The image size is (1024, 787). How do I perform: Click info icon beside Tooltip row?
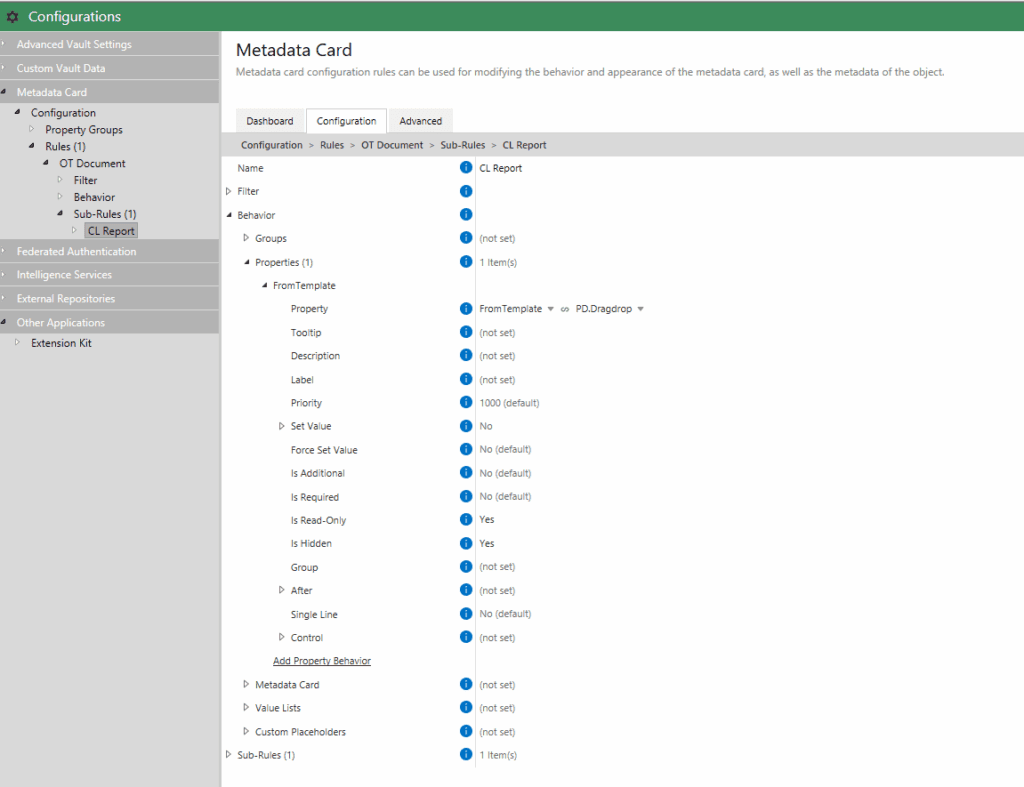click(466, 332)
